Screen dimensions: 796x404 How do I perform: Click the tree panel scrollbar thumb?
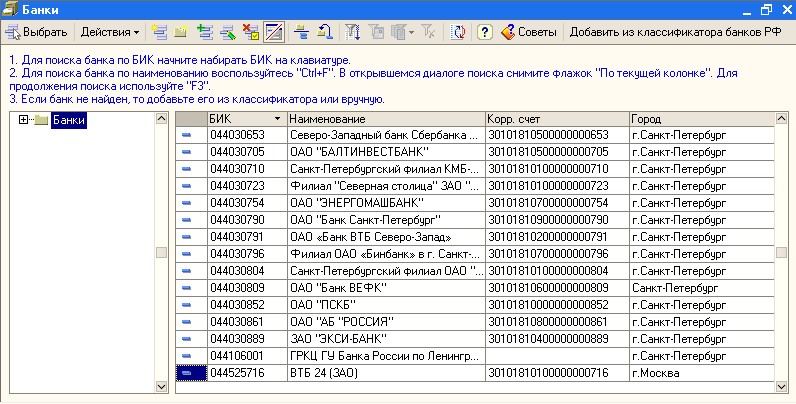click(161, 253)
